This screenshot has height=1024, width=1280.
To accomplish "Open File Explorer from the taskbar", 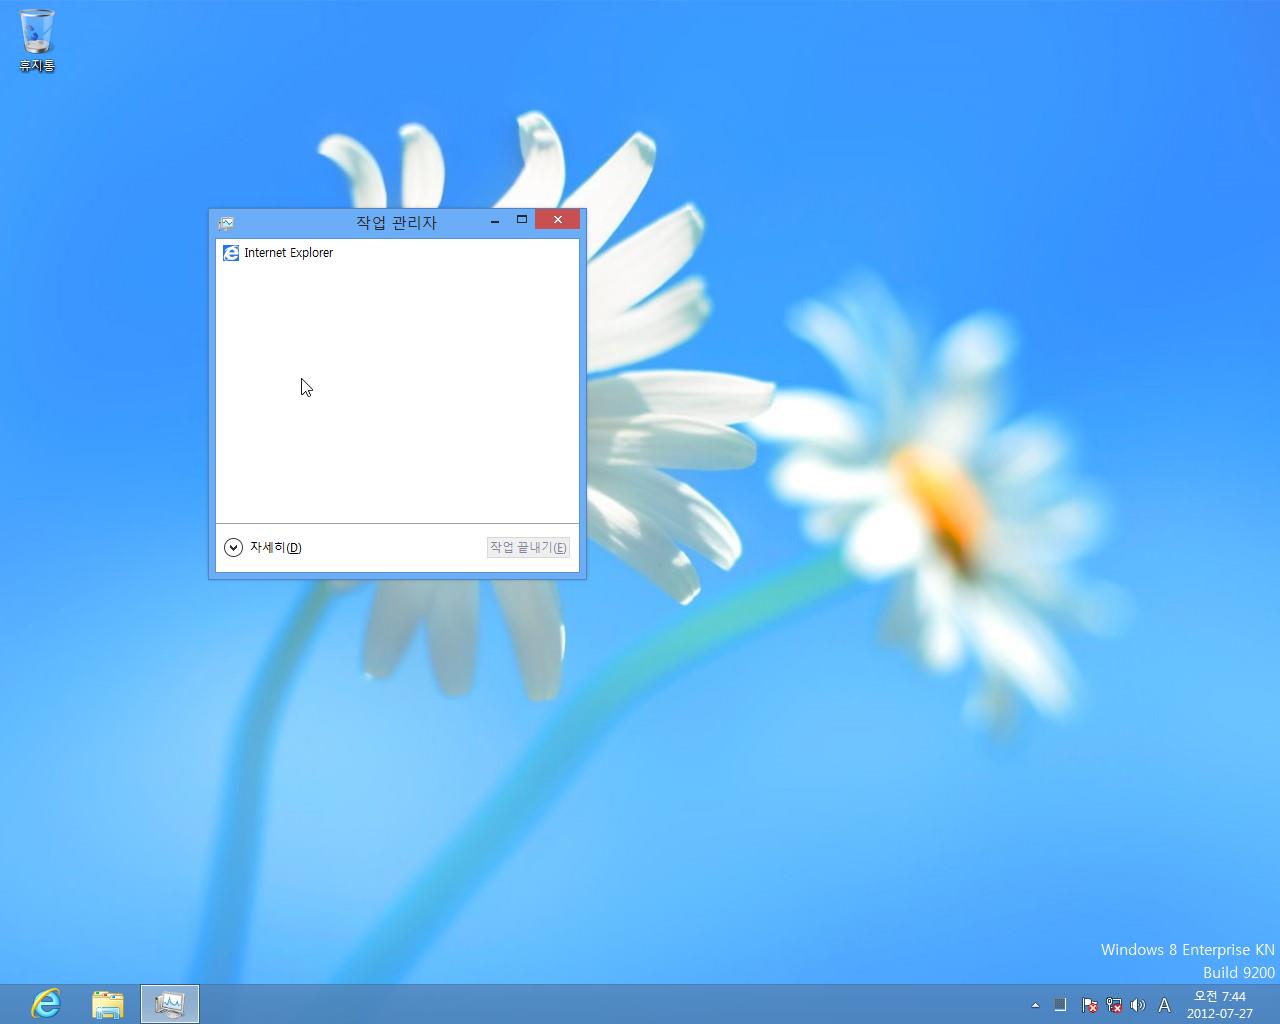I will coord(108,1004).
